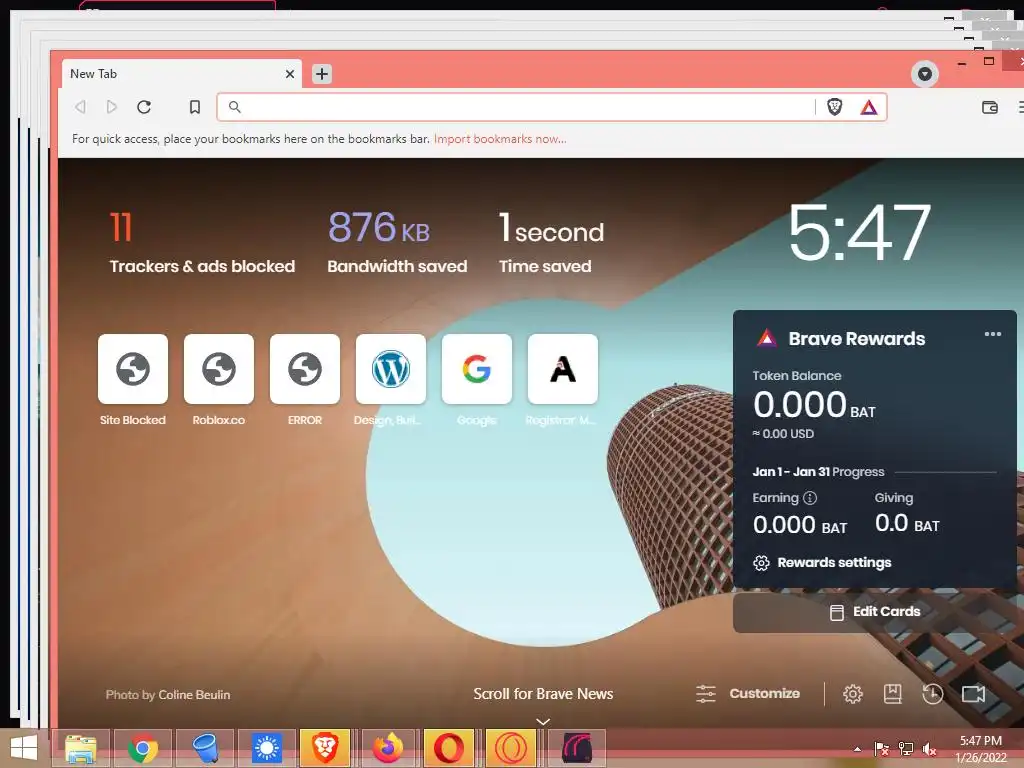This screenshot has width=1024, height=768.
Task: Start Brave Talk video call icon
Action: pyautogui.click(x=973, y=694)
